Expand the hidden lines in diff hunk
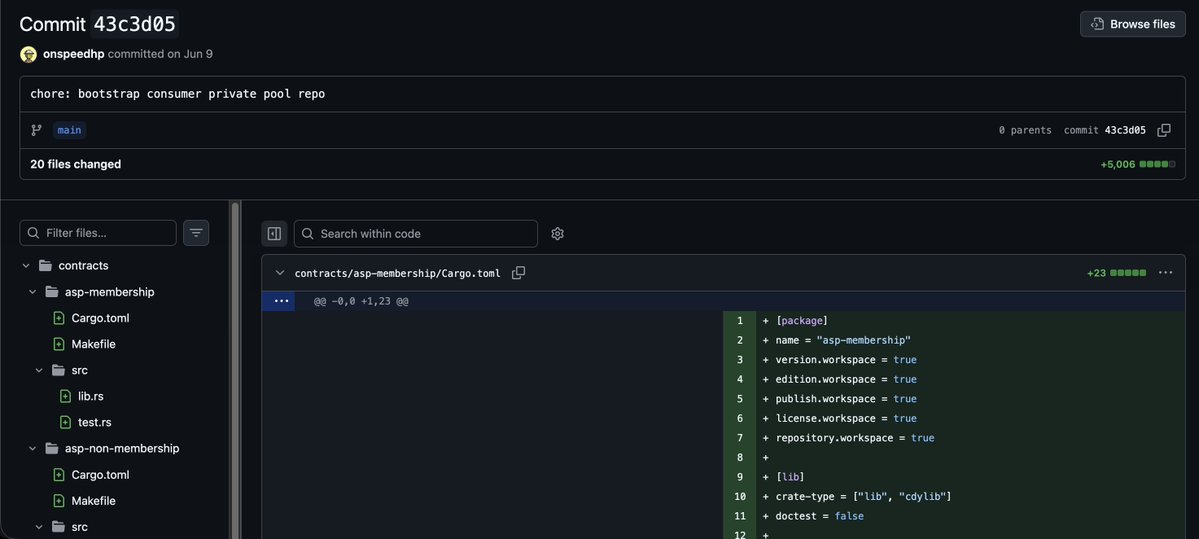Screen dimensions: 1199x539 (281, 301)
